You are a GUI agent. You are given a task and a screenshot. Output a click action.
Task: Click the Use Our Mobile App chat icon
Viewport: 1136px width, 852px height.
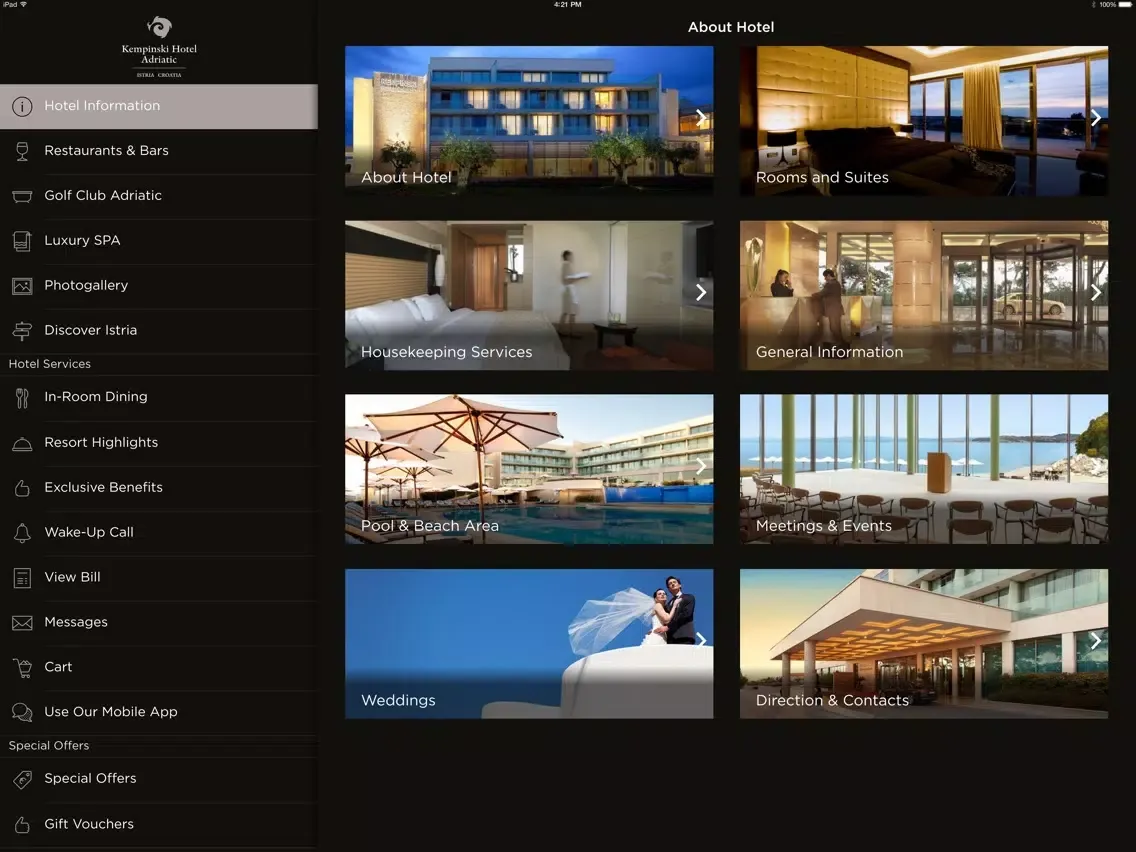click(x=22, y=713)
